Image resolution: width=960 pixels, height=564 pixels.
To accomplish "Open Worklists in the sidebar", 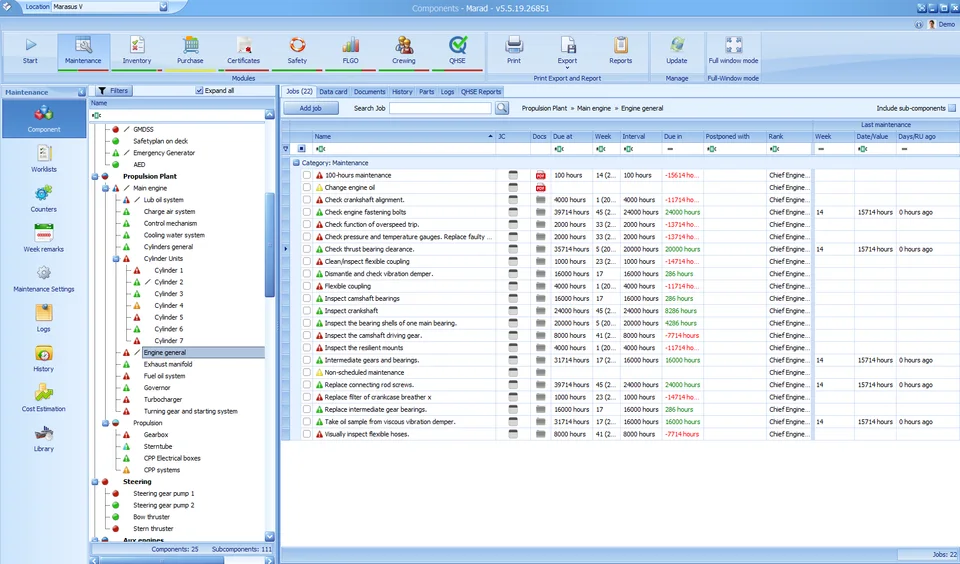I will coord(44,159).
